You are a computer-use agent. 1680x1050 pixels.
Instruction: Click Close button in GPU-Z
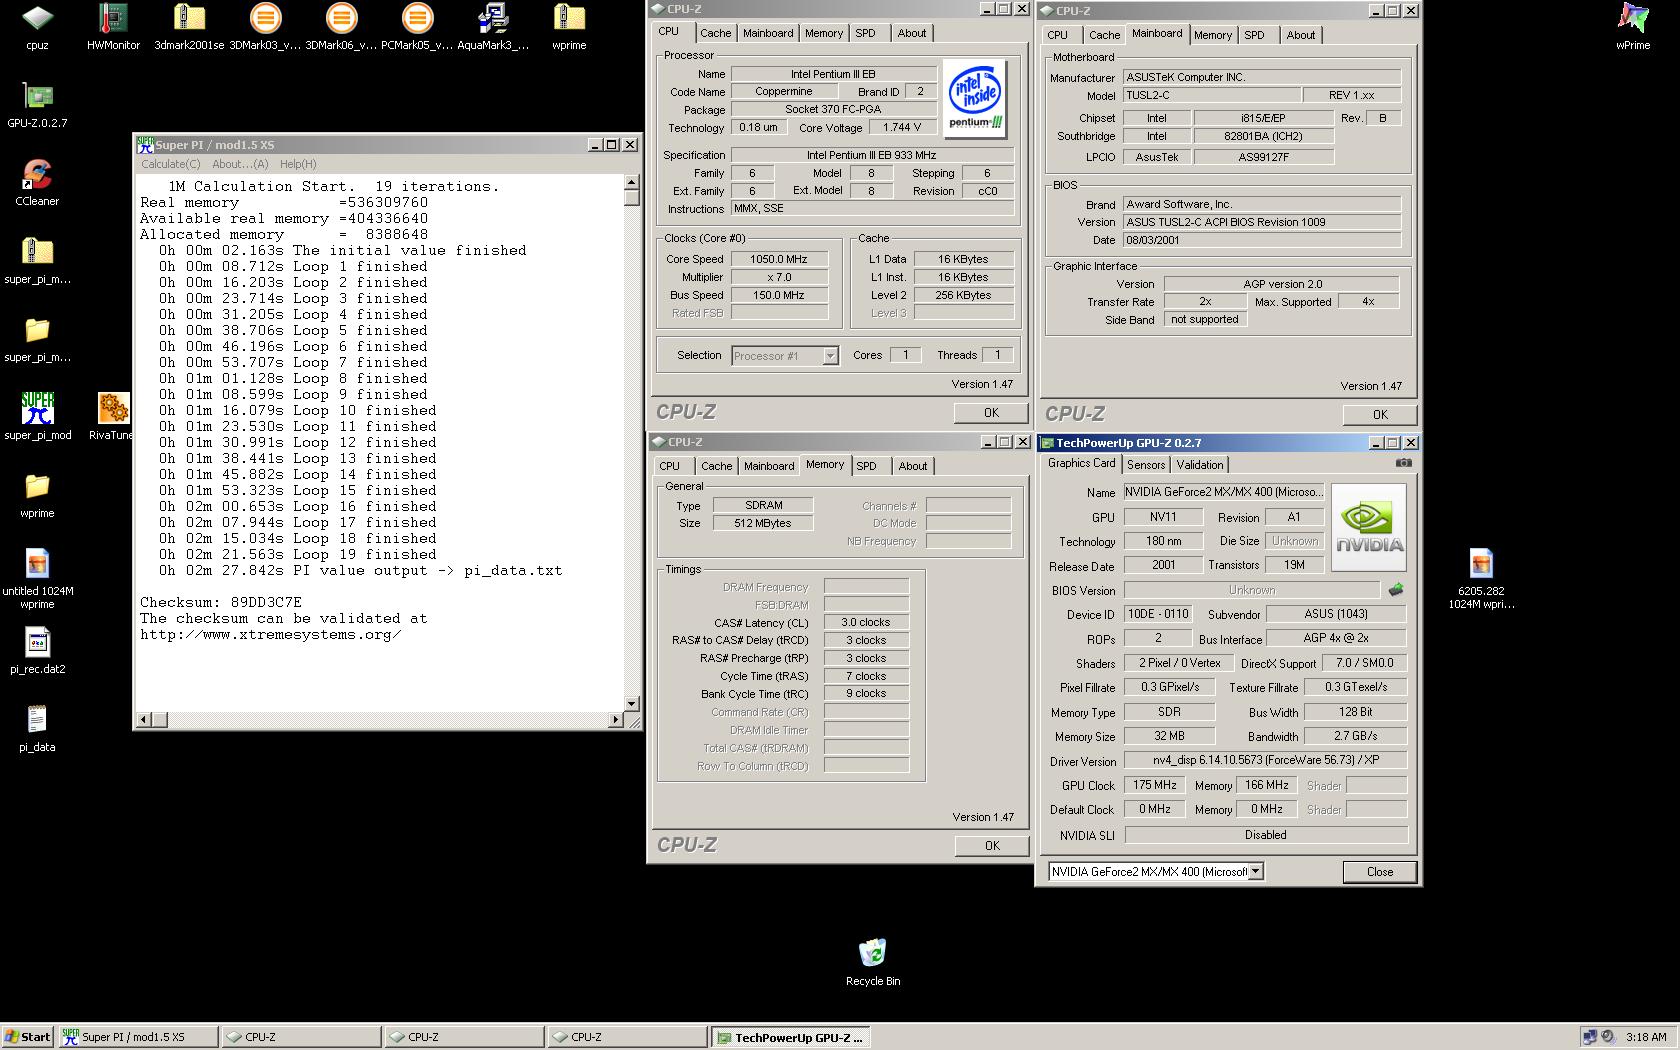coord(1380,872)
